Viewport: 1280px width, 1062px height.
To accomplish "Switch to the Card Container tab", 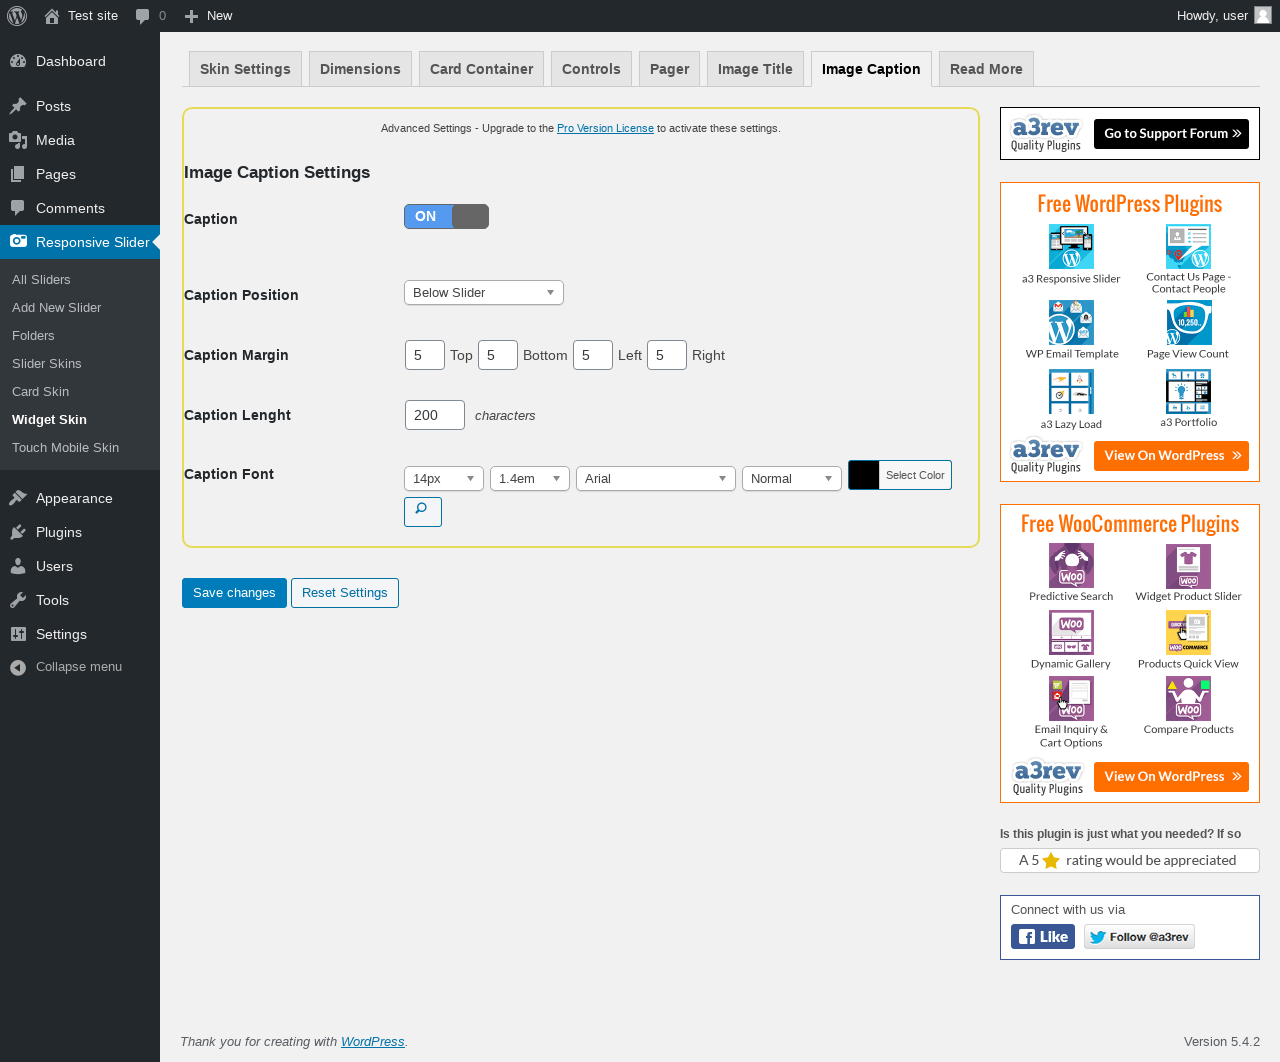I will point(481,69).
